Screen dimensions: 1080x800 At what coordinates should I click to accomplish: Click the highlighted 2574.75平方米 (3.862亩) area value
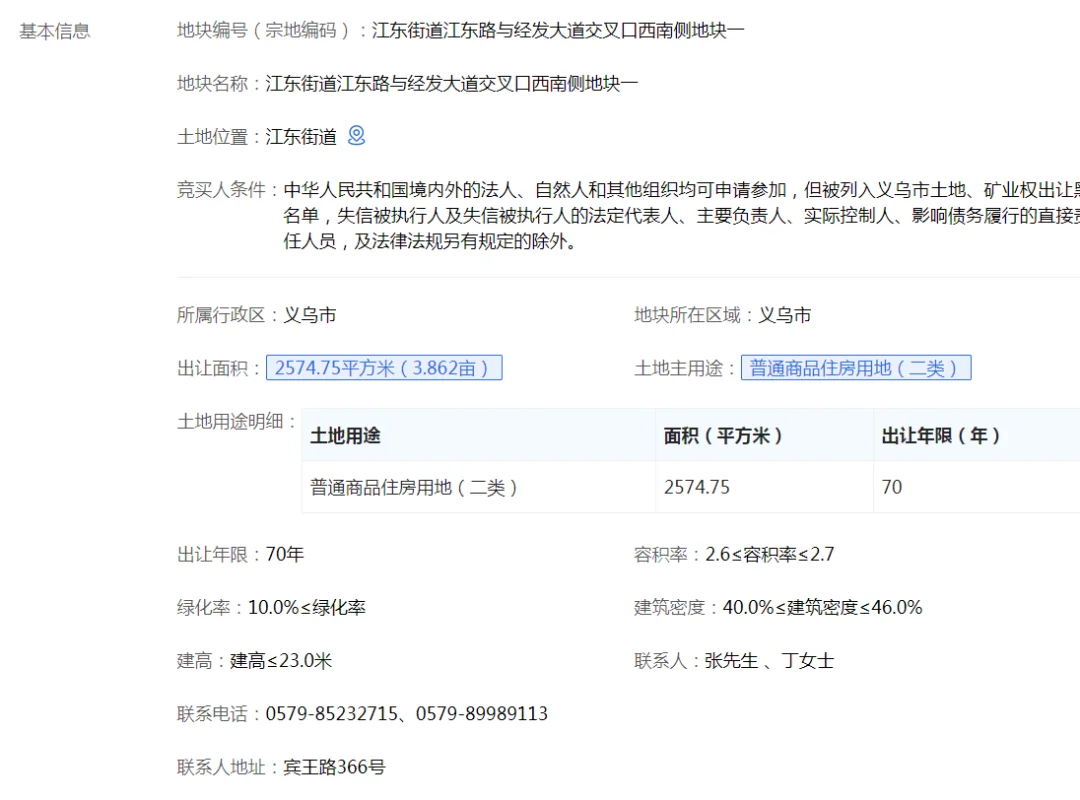tap(384, 368)
